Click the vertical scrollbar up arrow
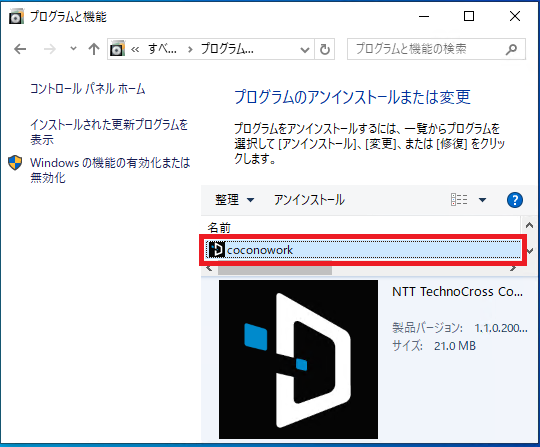540x447 pixels. [529, 226]
